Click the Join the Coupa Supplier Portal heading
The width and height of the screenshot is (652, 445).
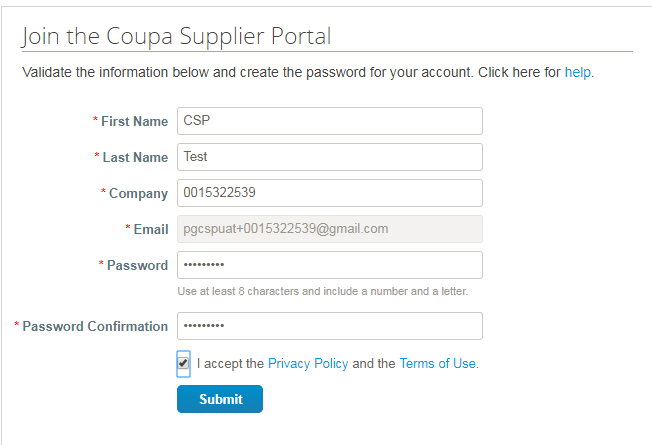click(x=176, y=36)
